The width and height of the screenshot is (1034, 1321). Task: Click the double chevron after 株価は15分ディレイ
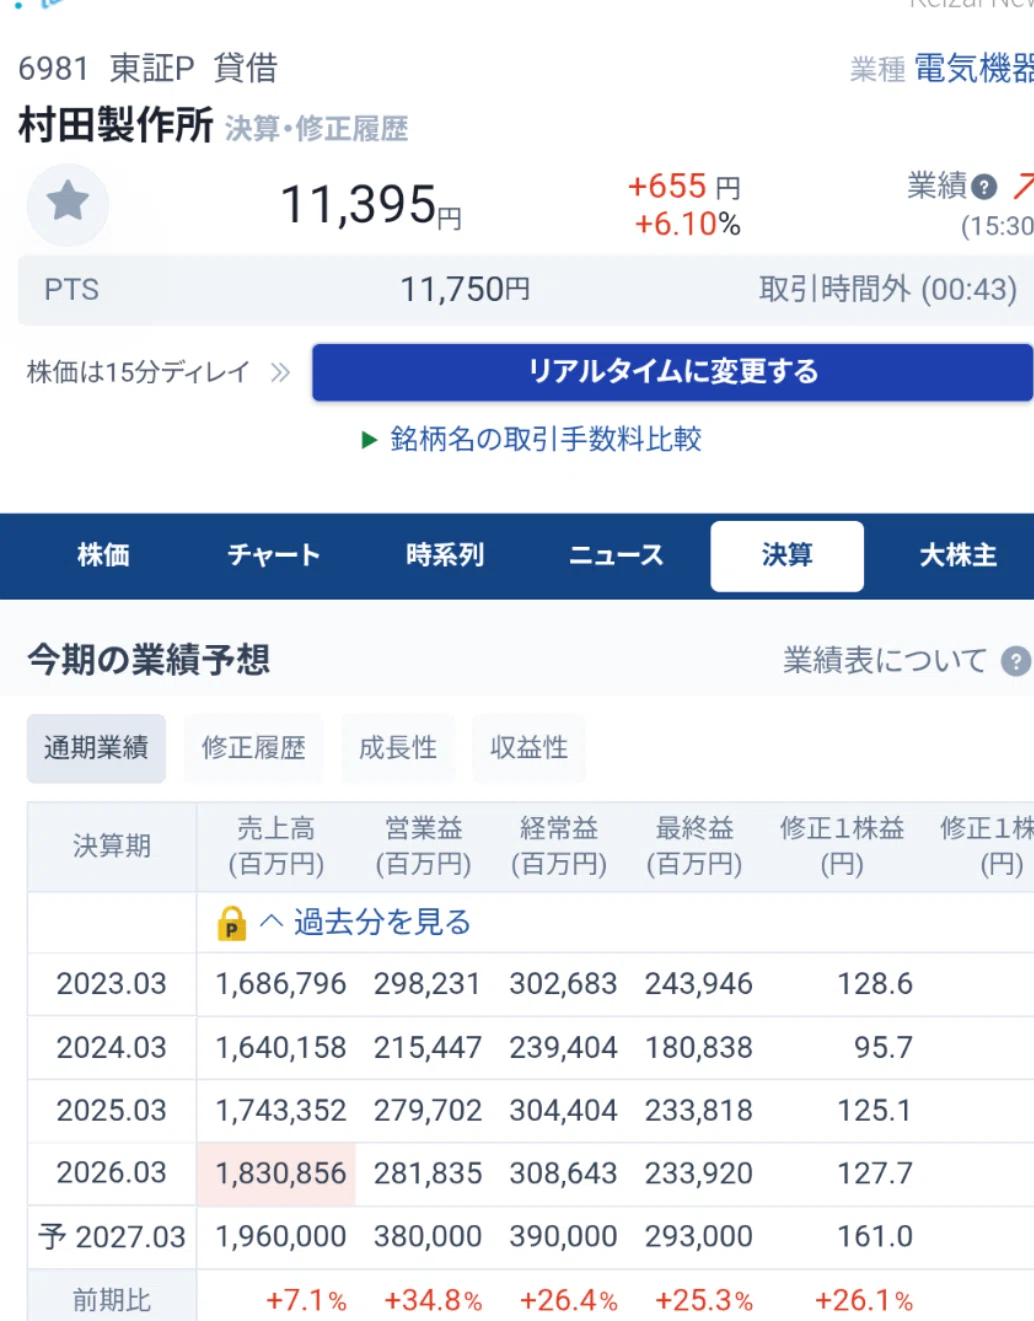click(280, 373)
